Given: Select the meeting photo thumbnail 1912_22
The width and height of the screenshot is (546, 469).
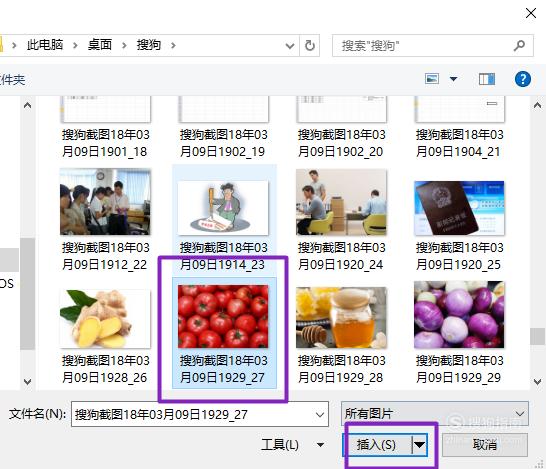Looking at the screenshot, I should (x=105, y=202).
